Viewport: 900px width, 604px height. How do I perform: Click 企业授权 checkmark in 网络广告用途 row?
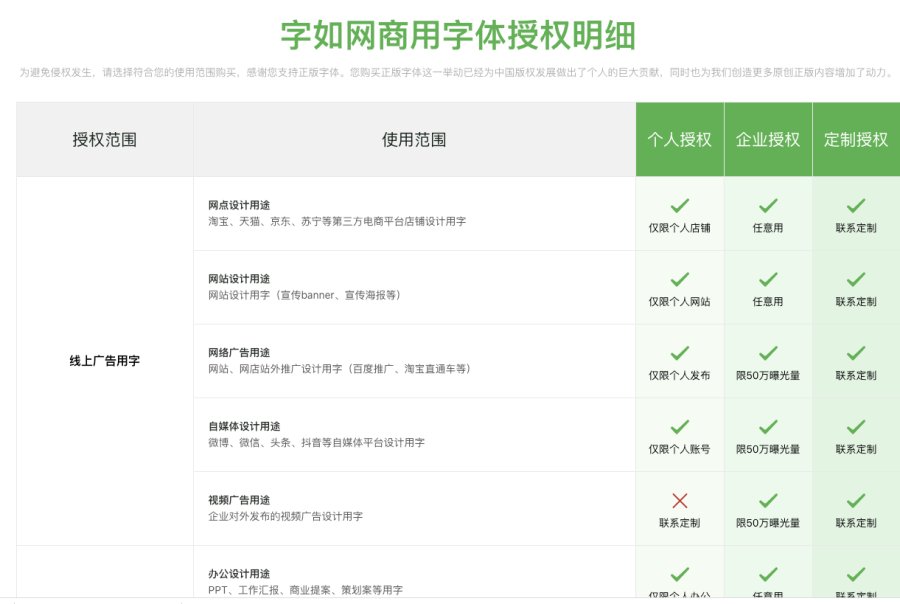768,353
